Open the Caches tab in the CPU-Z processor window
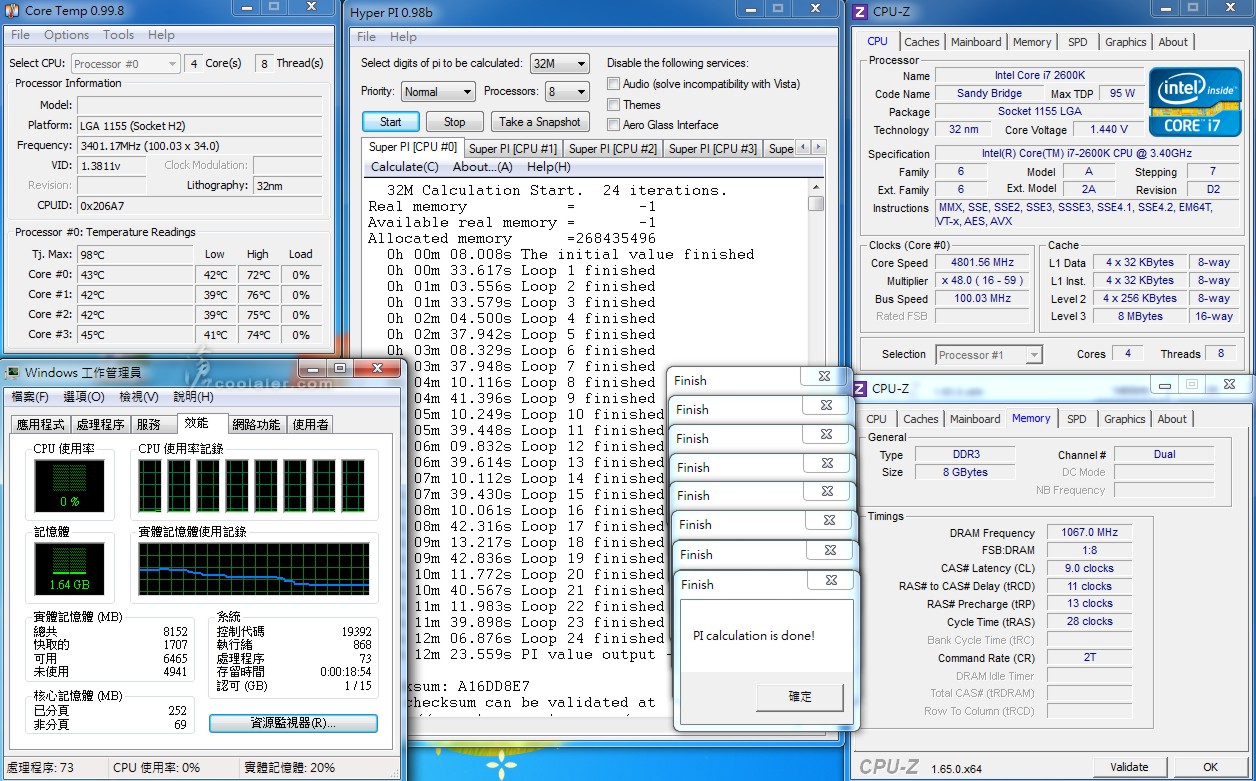This screenshot has width=1256, height=781. click(921, 42)
